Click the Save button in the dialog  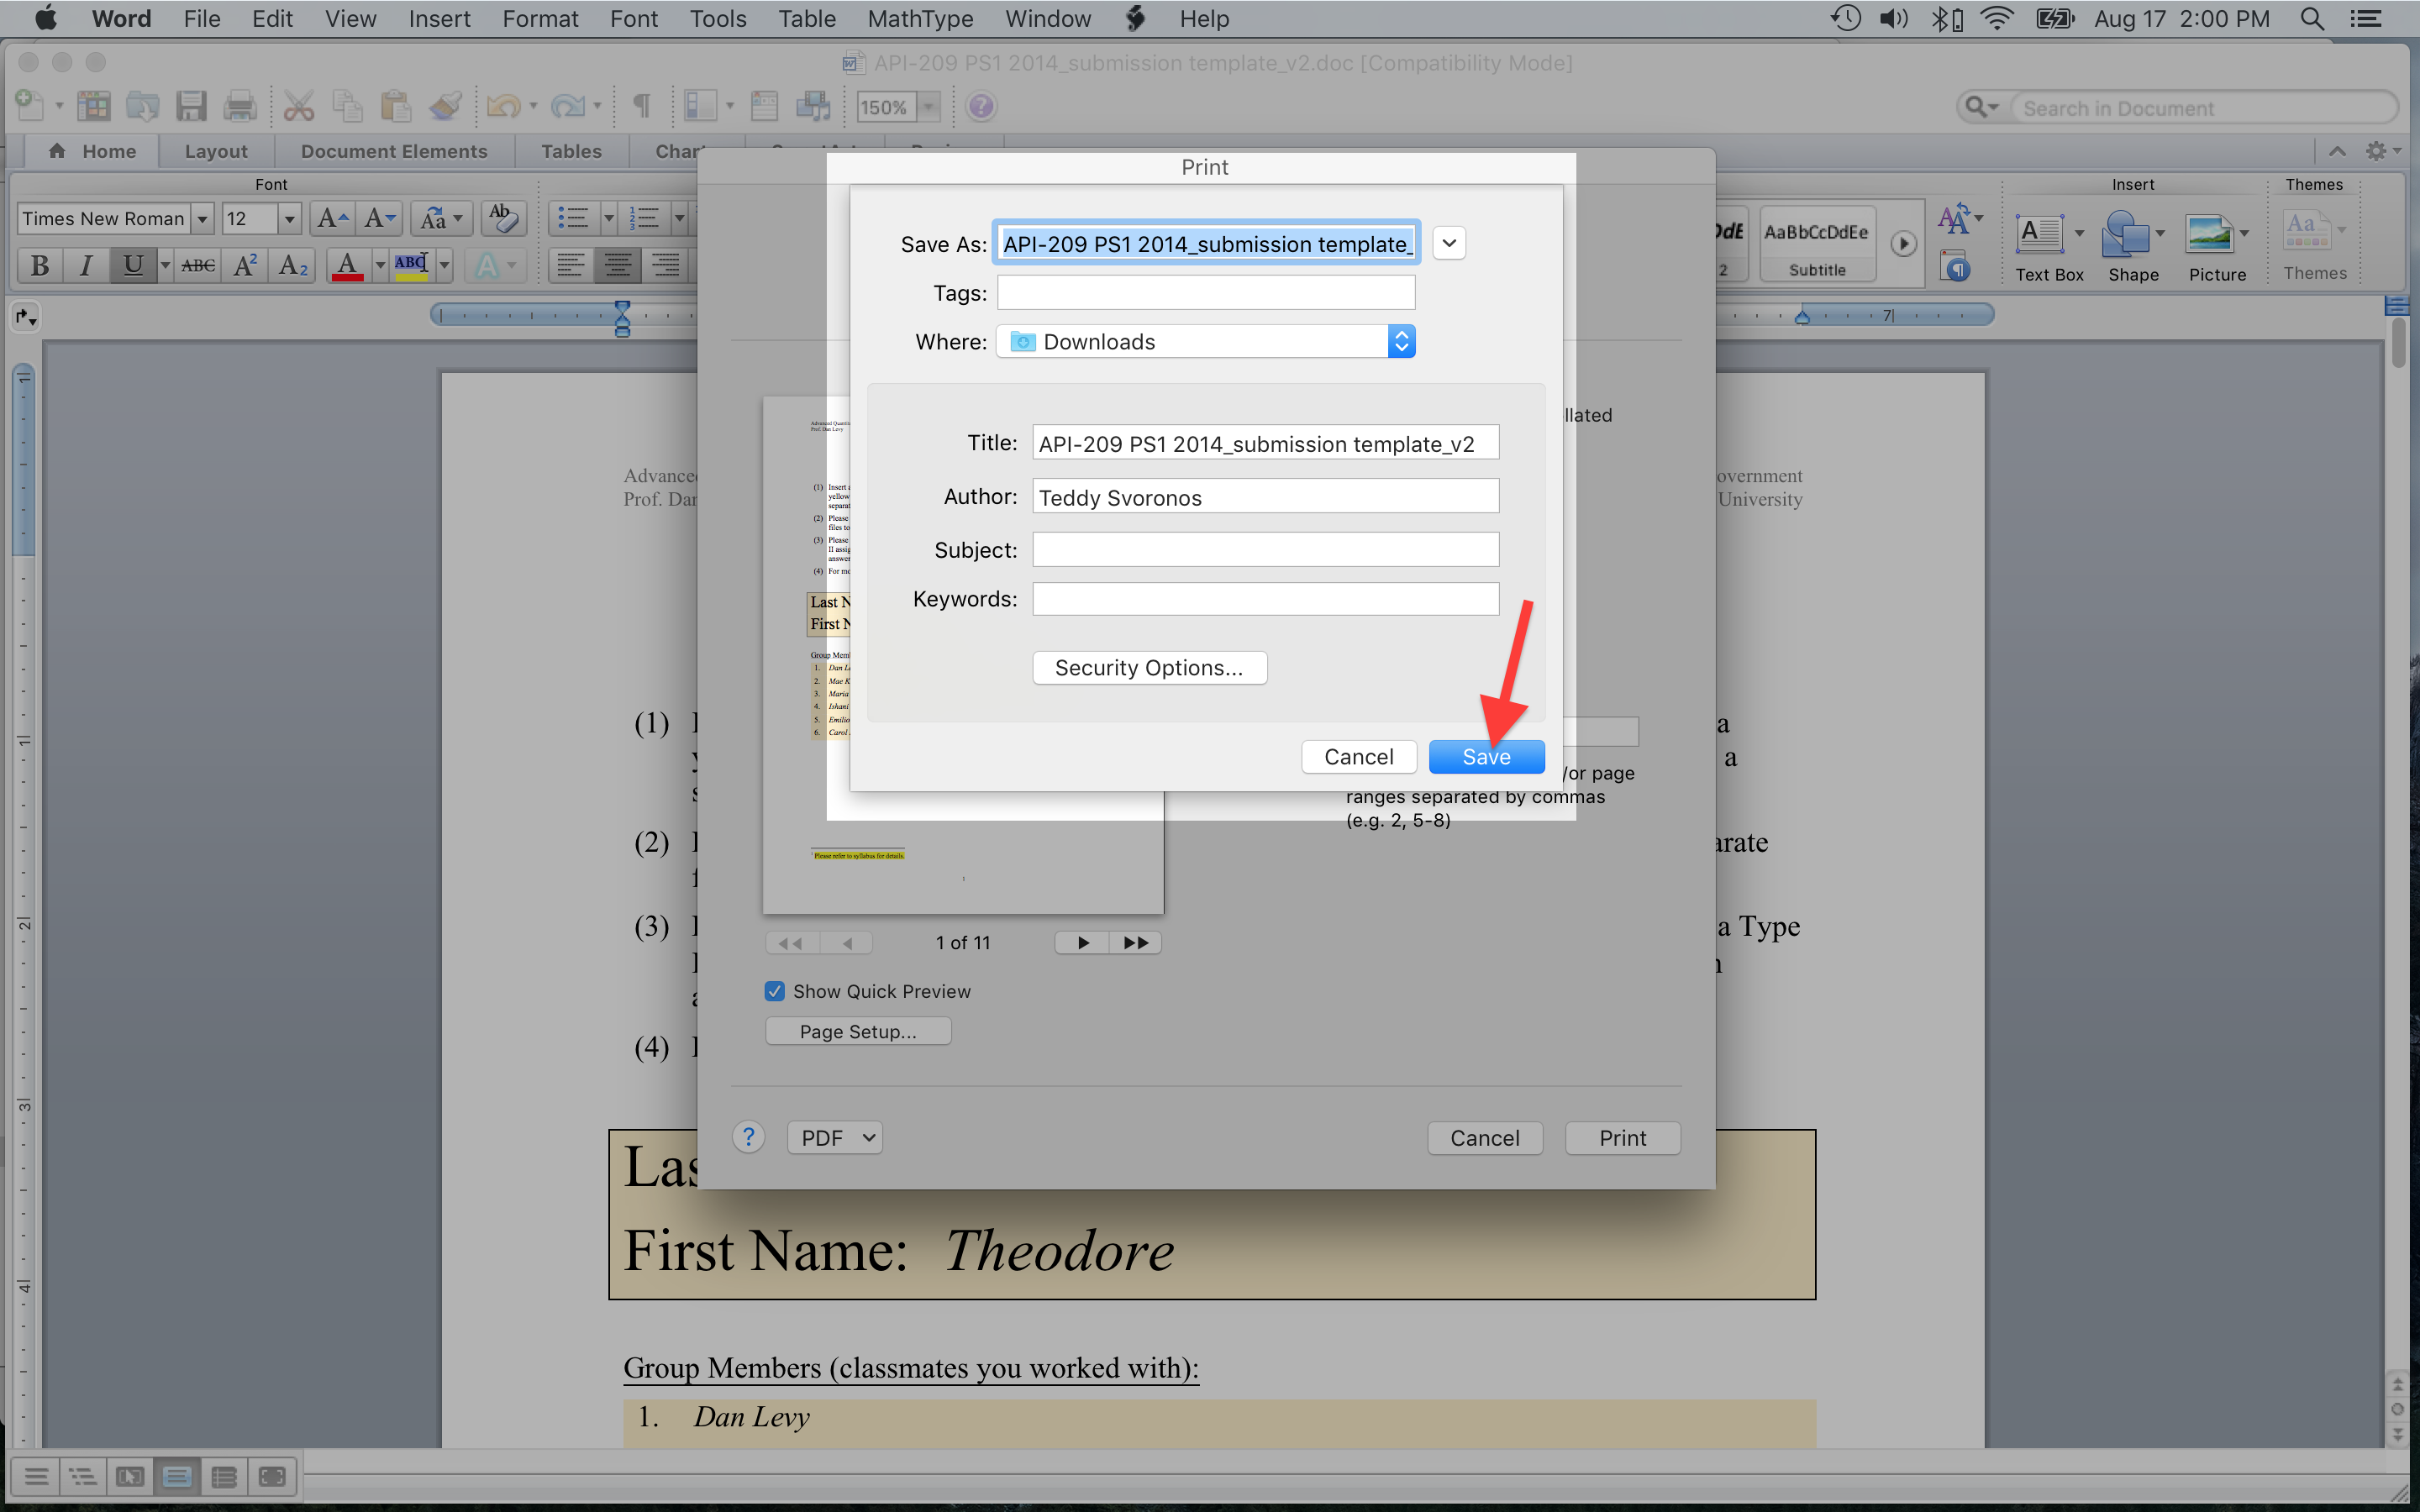click(x=1486, y=757)
